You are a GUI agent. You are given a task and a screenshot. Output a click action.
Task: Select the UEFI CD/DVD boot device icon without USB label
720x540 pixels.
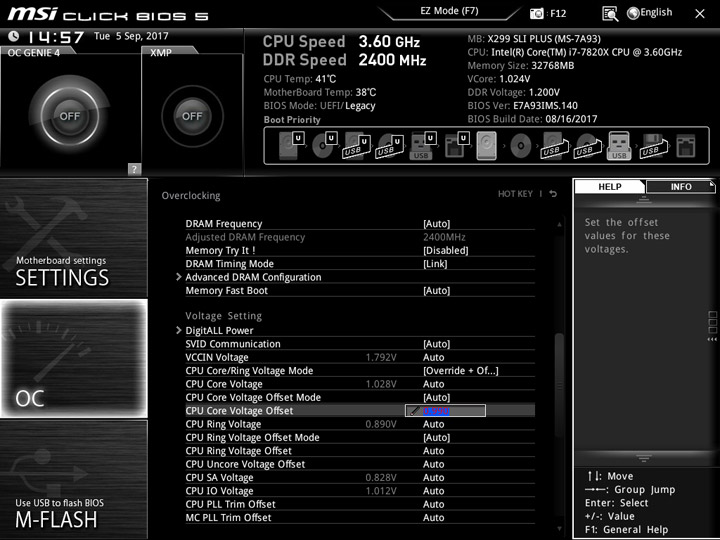324,146
